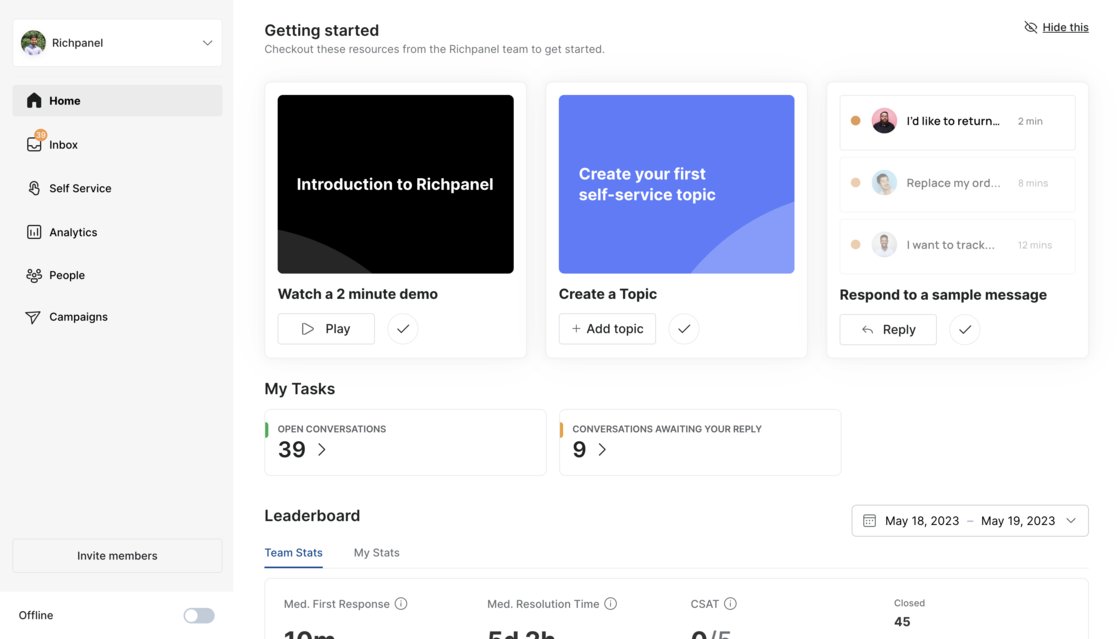The width and height of the screenshot is (1120, 639).
Task: Mark the 2 minute demo as done
Action: (403, 329)
